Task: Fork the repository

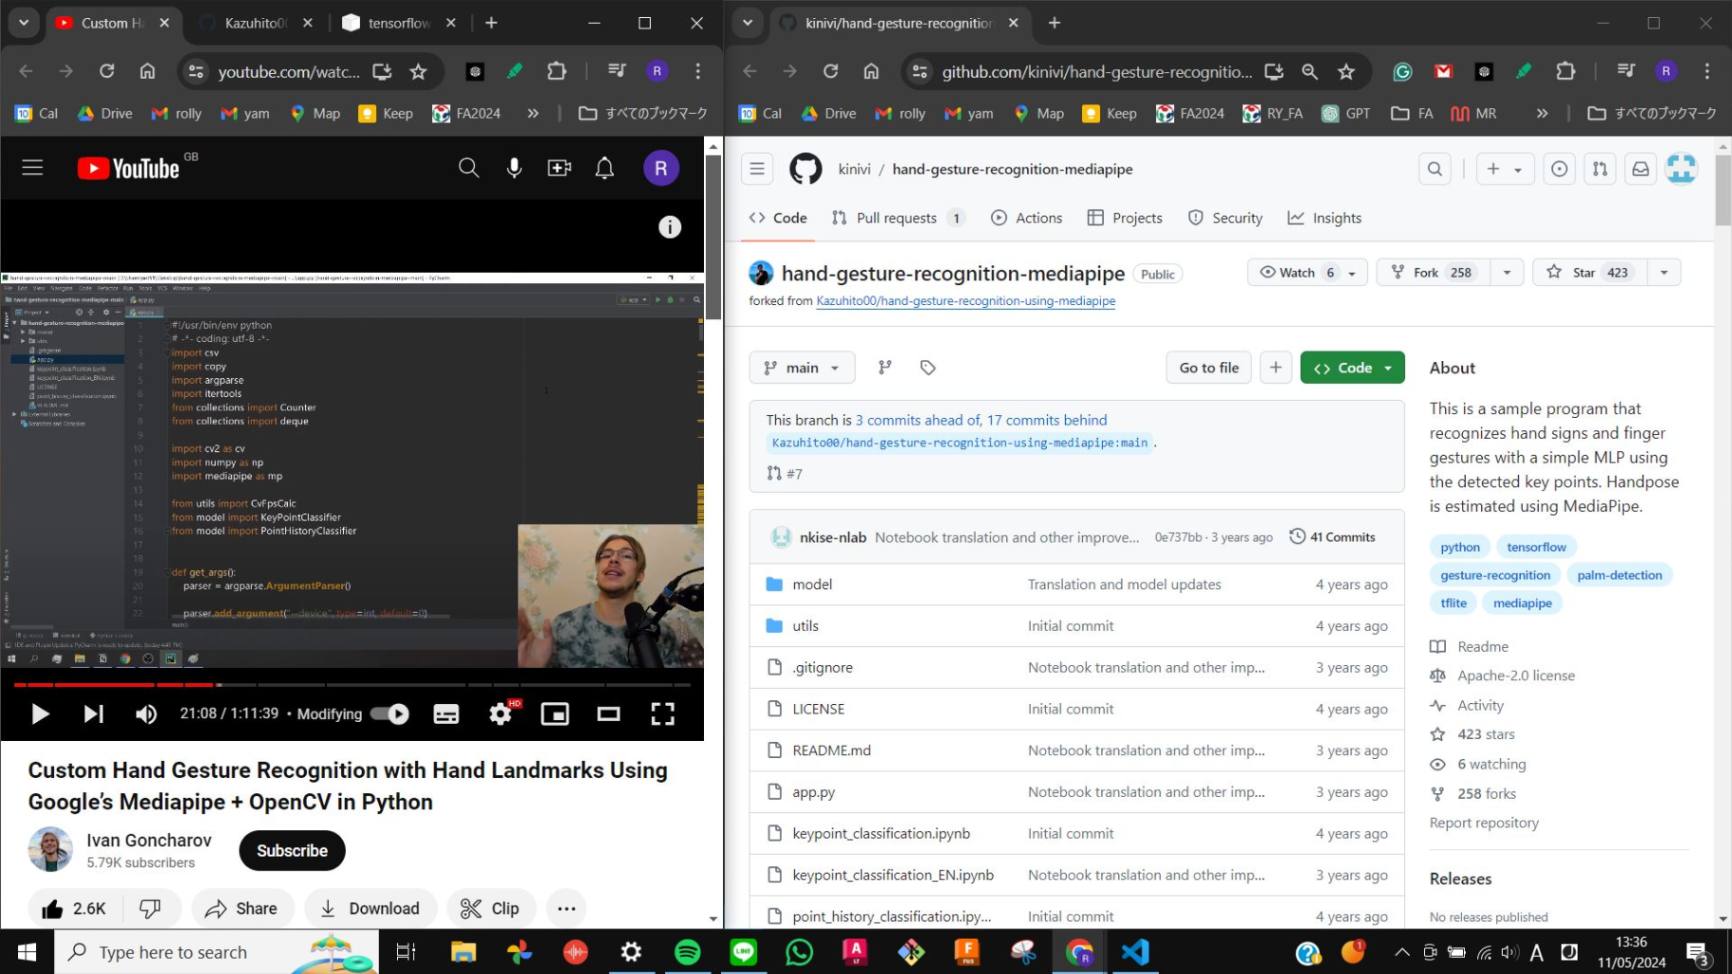Action: [x=1433, y=272]
